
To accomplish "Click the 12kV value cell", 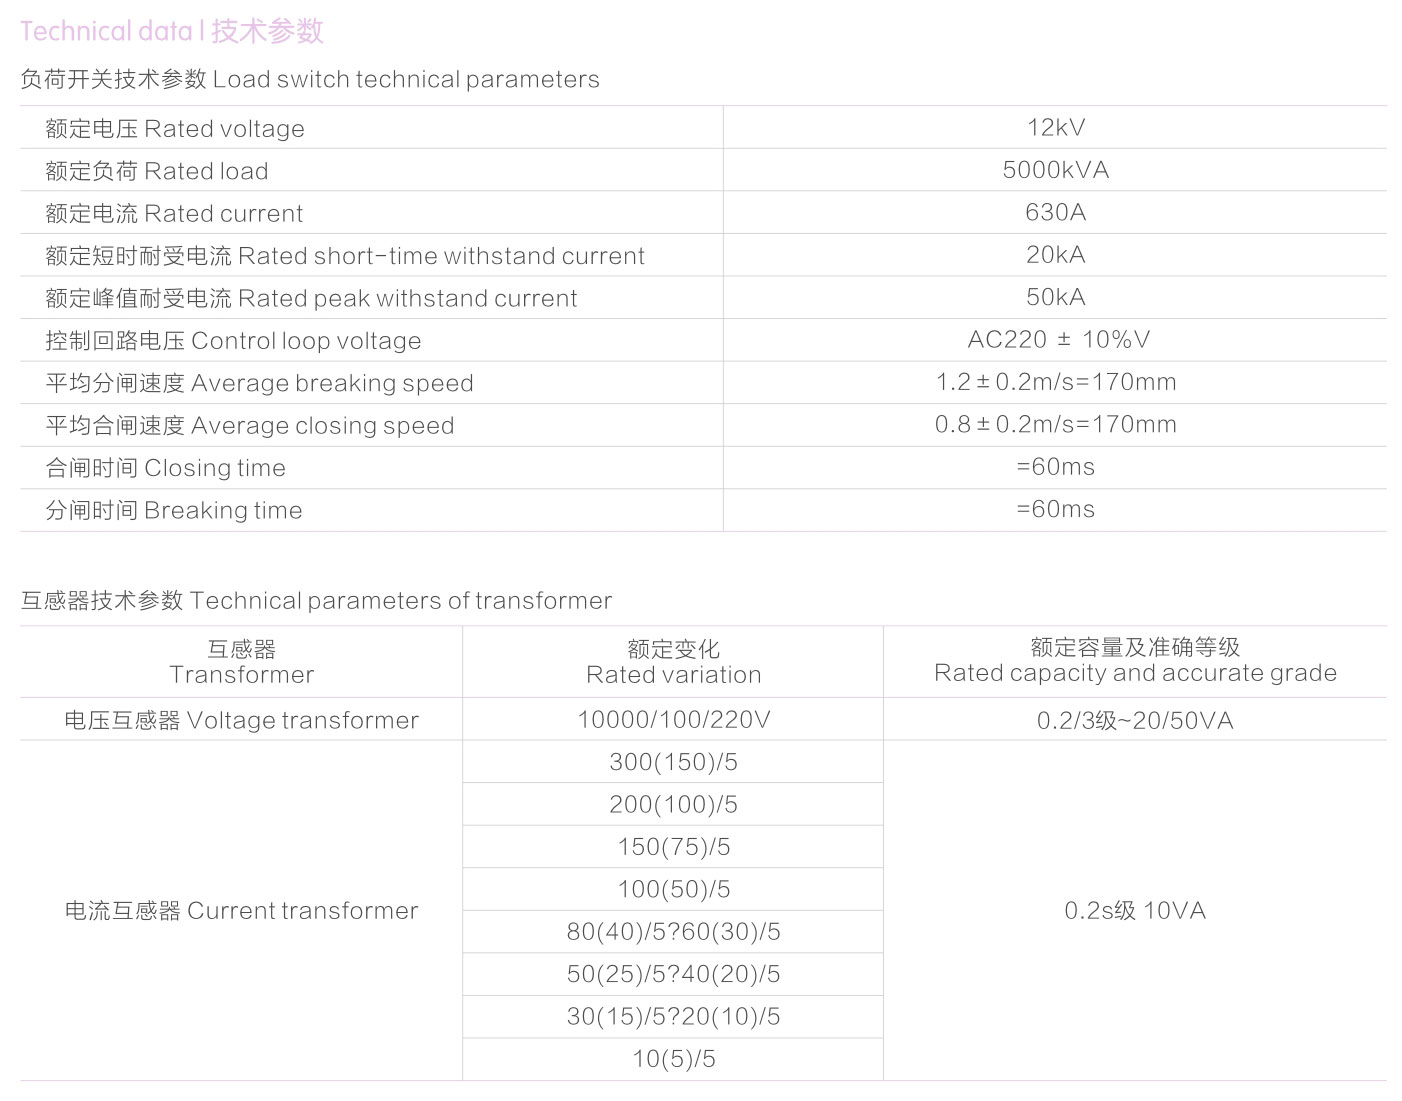I will [x=1055, y=128].
